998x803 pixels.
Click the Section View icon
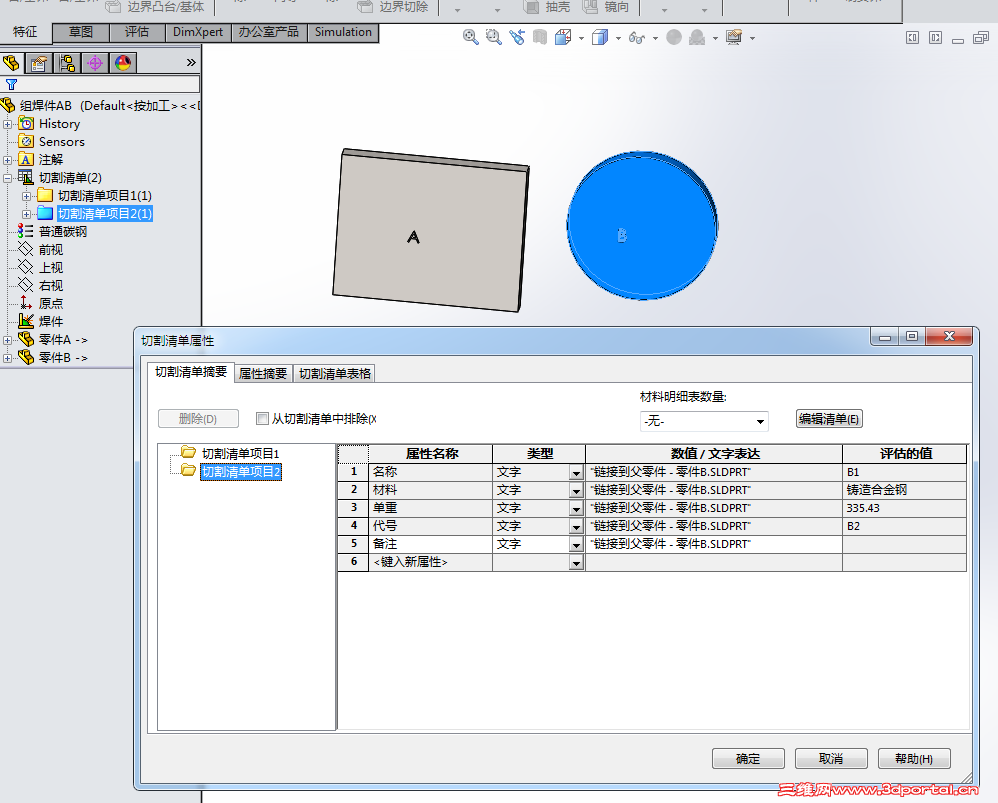[540, 38]
